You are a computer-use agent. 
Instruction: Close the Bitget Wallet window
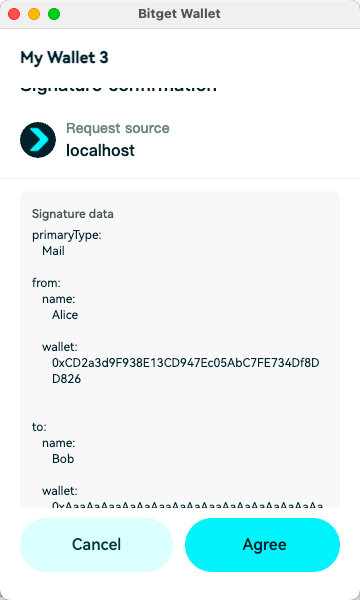coord(14,14)
